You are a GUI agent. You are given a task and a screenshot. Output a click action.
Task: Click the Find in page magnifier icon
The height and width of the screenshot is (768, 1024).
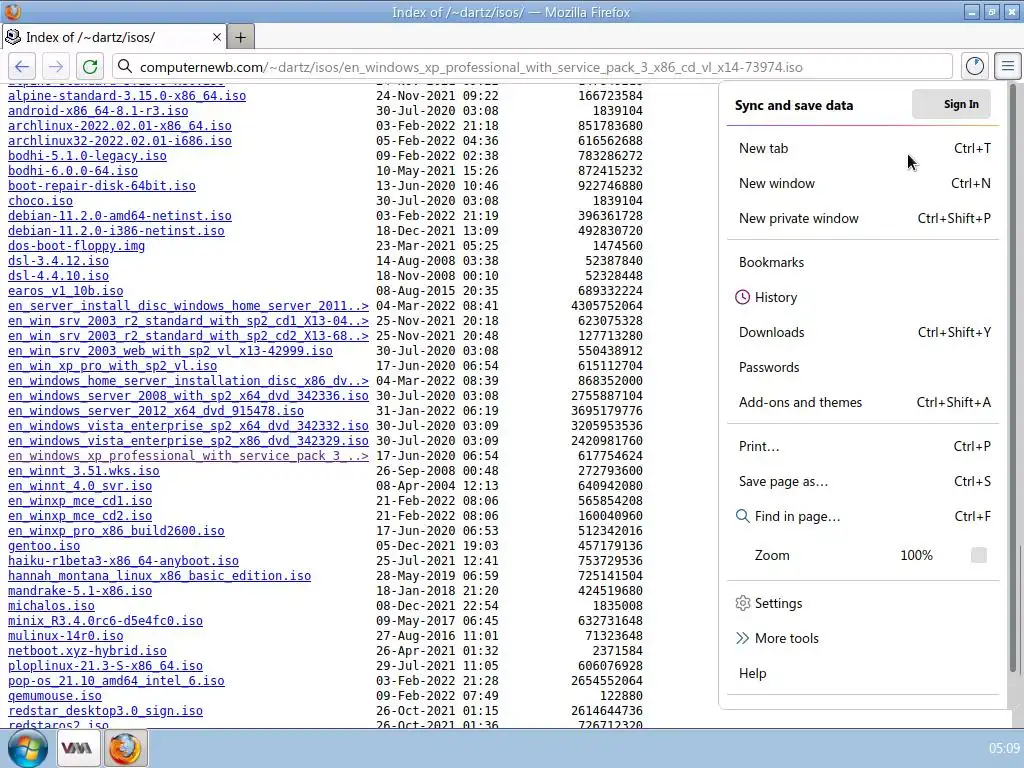743,517
